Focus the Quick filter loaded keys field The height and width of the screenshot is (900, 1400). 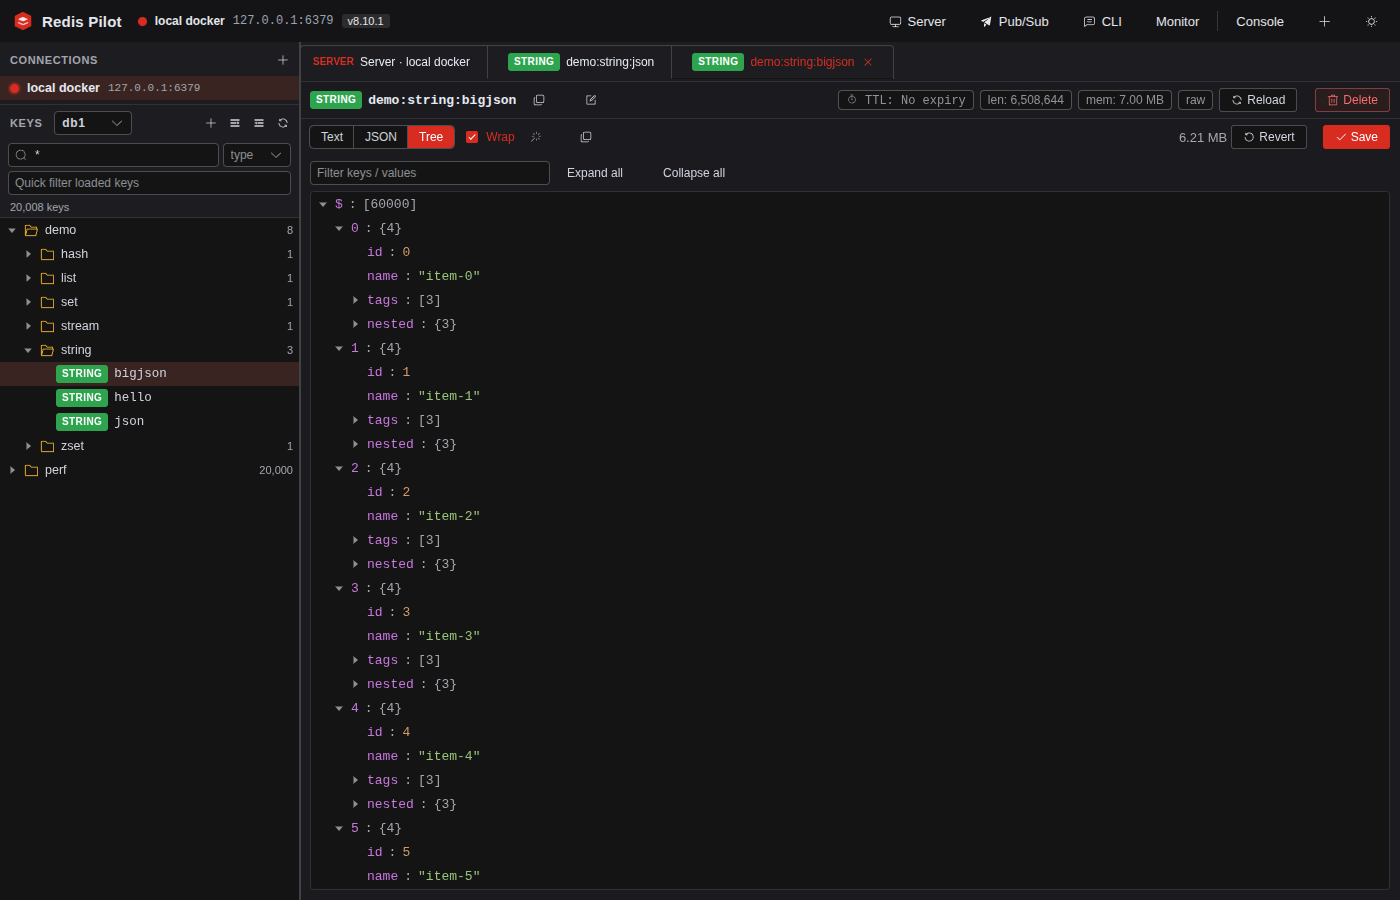pos(150,183)
